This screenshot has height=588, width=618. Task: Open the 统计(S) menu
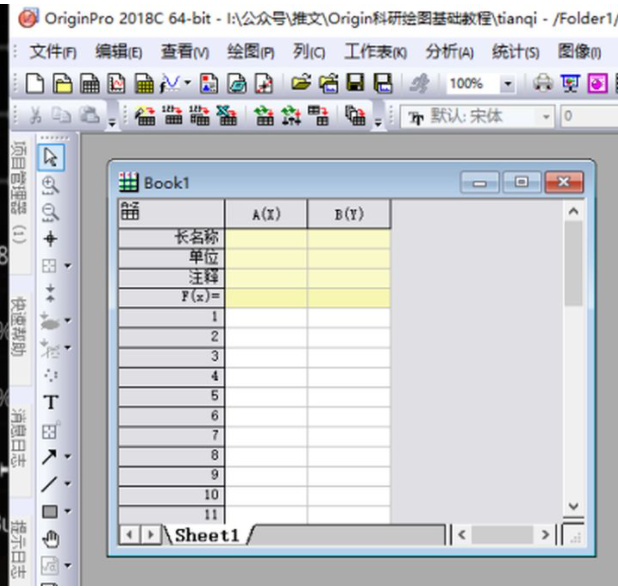tap(516, 52)
